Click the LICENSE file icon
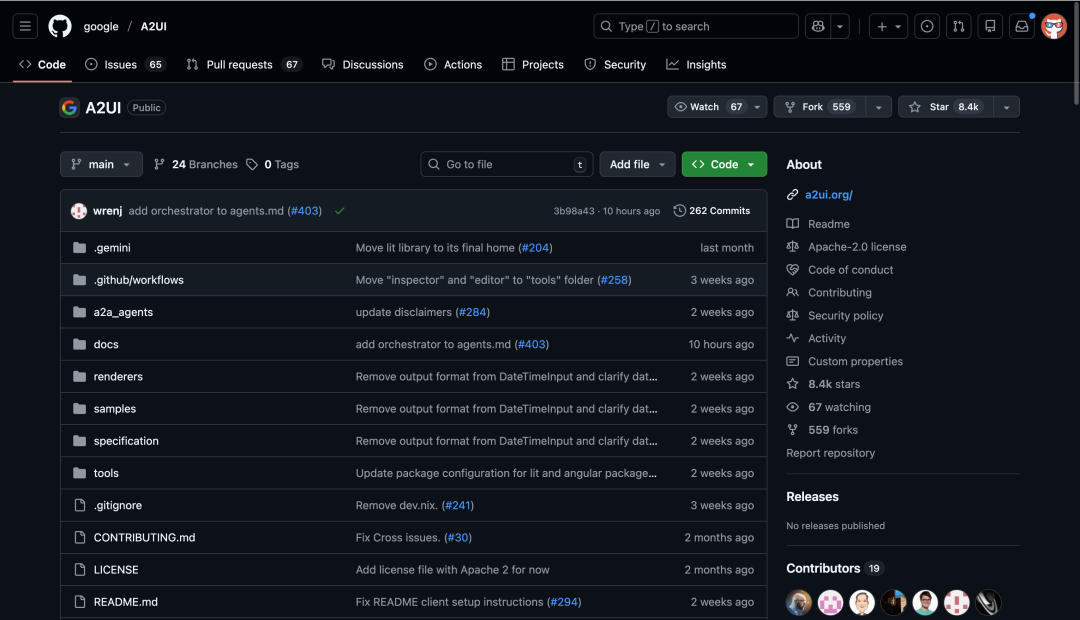 pos(80,570)
